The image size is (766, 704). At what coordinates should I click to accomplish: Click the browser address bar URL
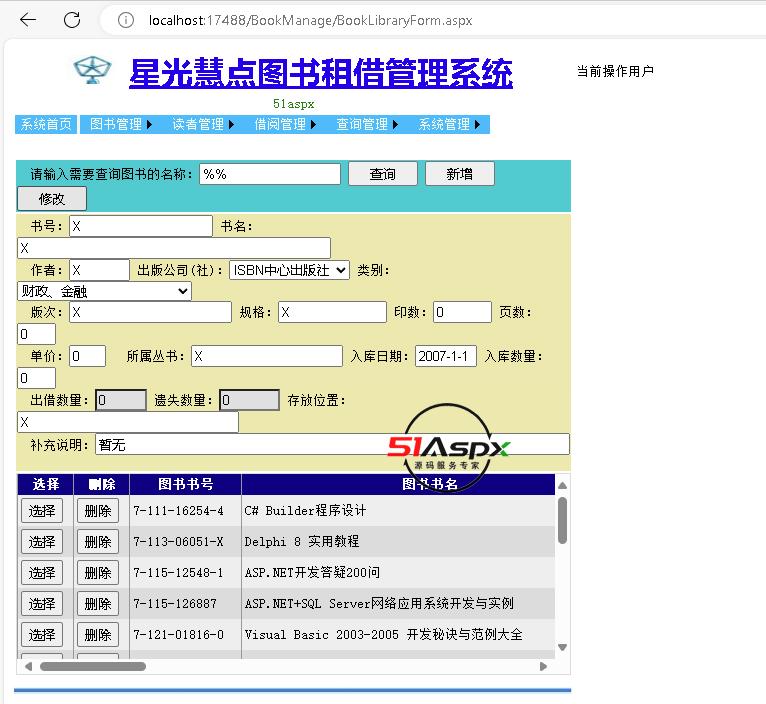pyautogui.click(x=310, y=21)
